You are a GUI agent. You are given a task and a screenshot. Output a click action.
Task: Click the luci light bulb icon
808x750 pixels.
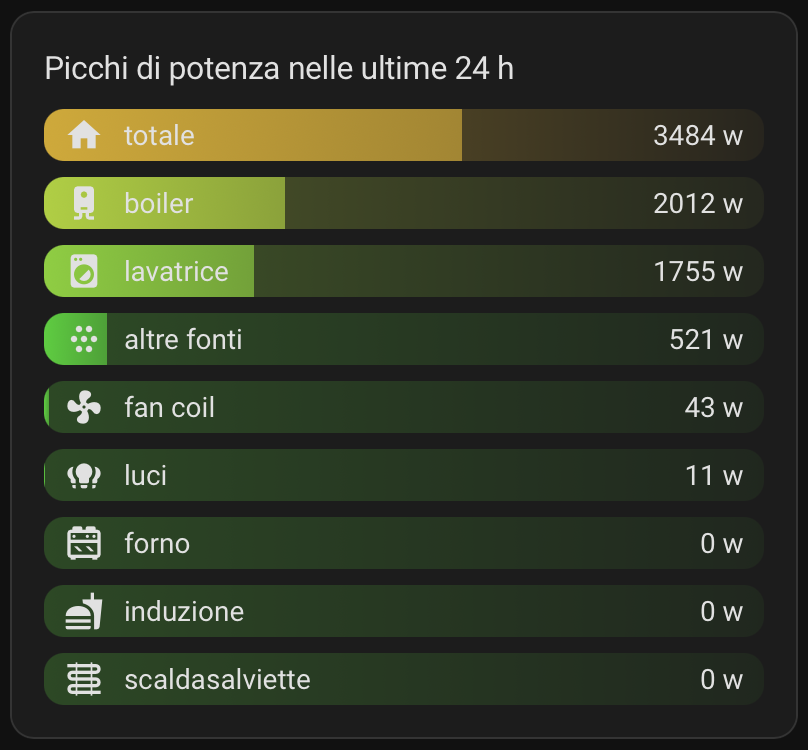pos(84,475)
